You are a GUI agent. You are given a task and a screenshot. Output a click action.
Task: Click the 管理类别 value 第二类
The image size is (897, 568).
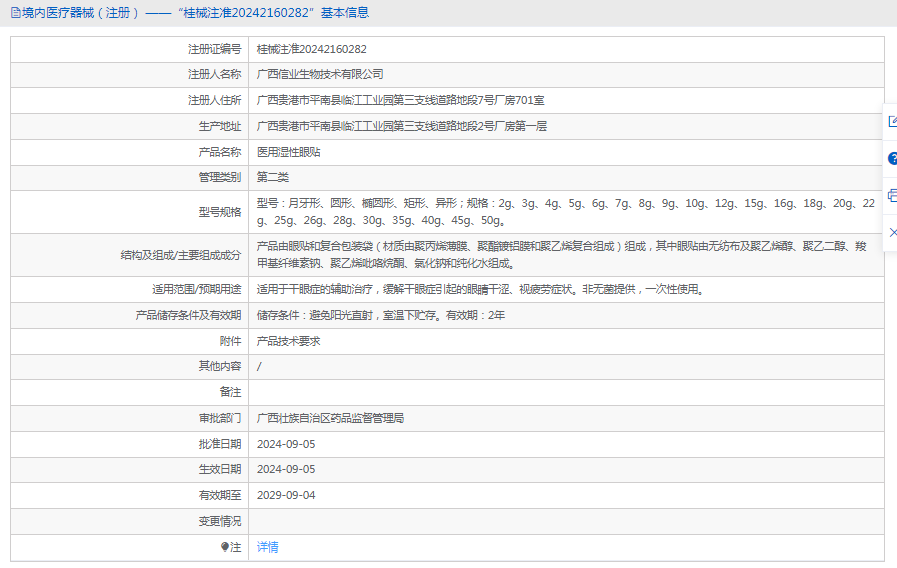pyautogui.click(x=273, y=177)
